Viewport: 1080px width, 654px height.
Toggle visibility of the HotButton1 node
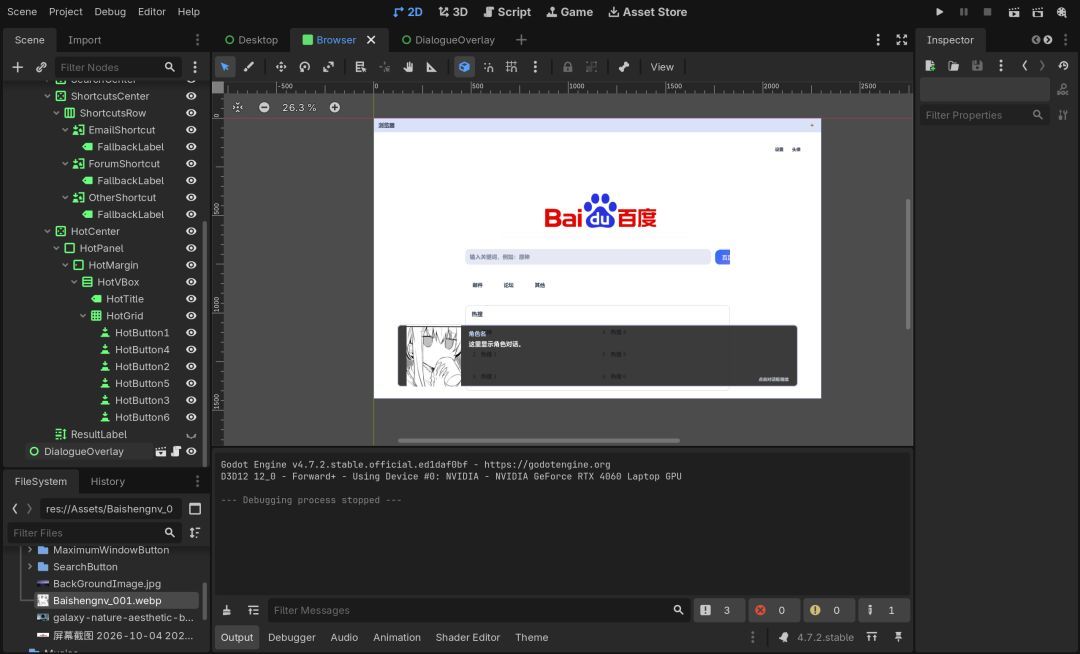pos(191,333)
